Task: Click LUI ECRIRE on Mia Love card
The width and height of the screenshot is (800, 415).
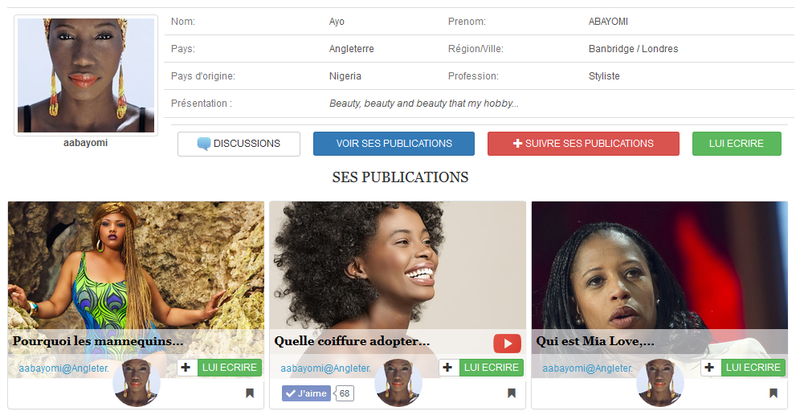Action: click(753, 368)
